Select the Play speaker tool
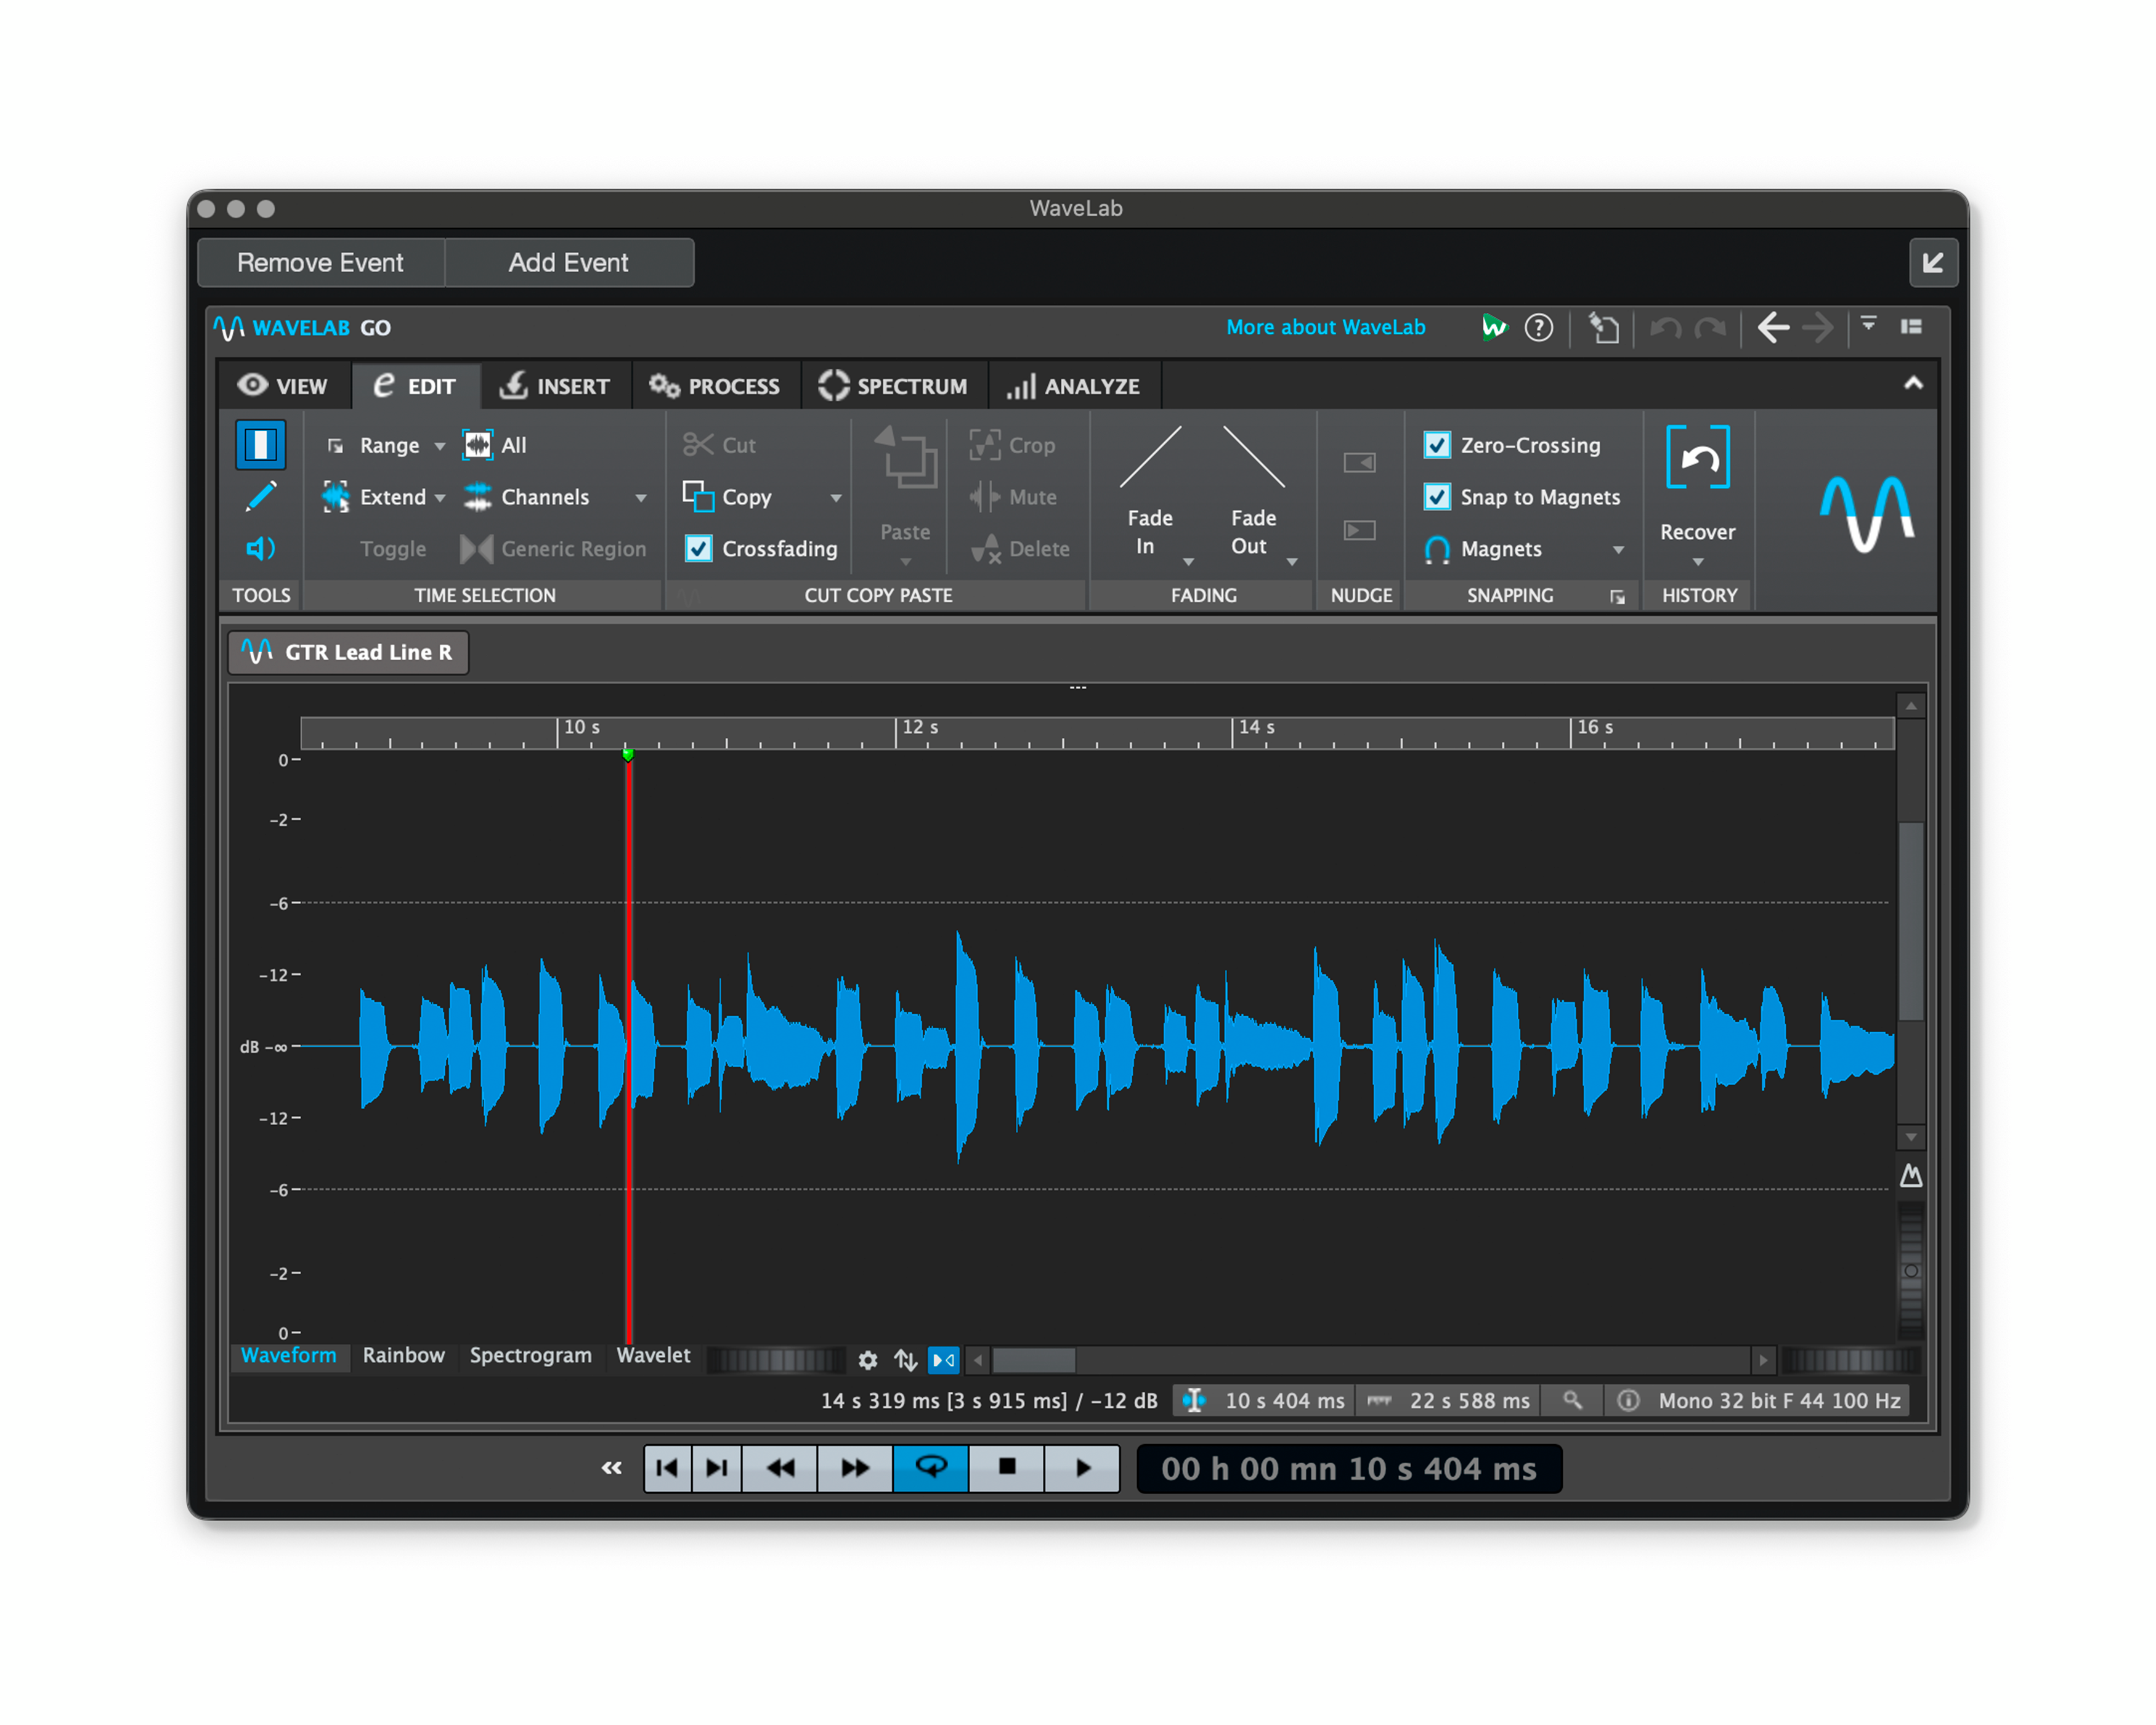Viewport: 2156px width, 1725px height. coord(260,548)
